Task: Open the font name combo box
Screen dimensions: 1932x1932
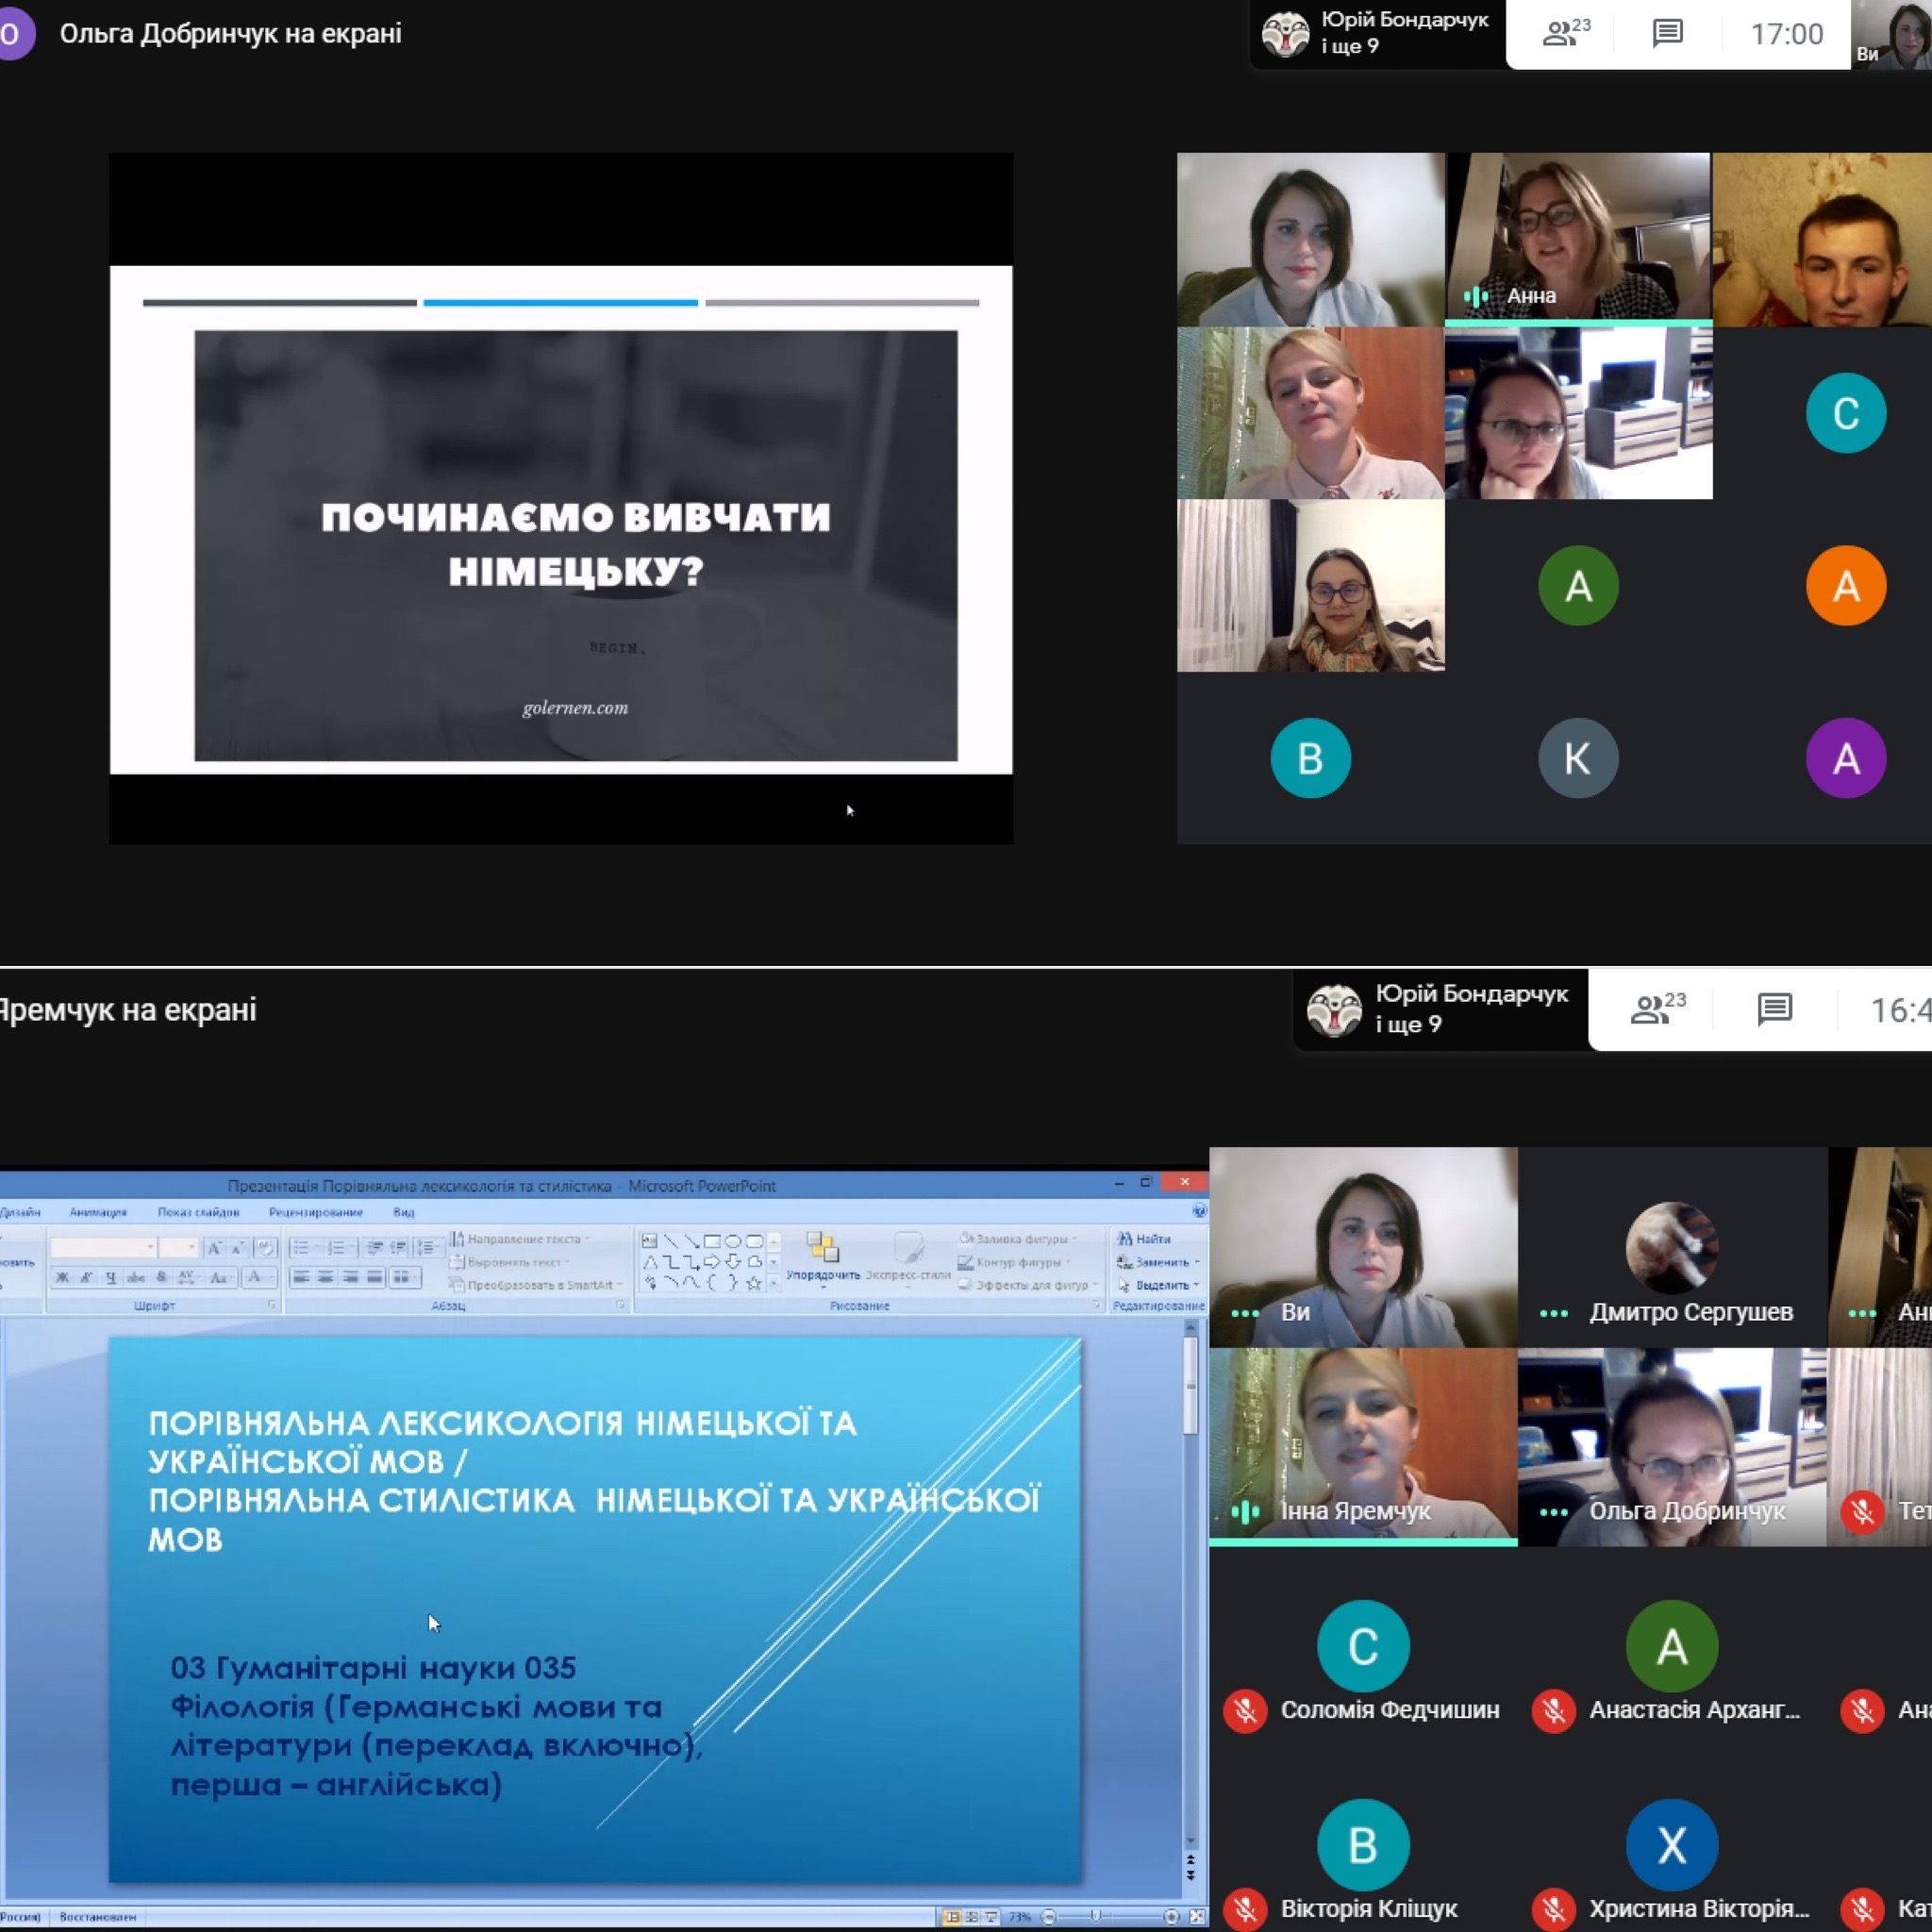Action: coord(103,1247)
